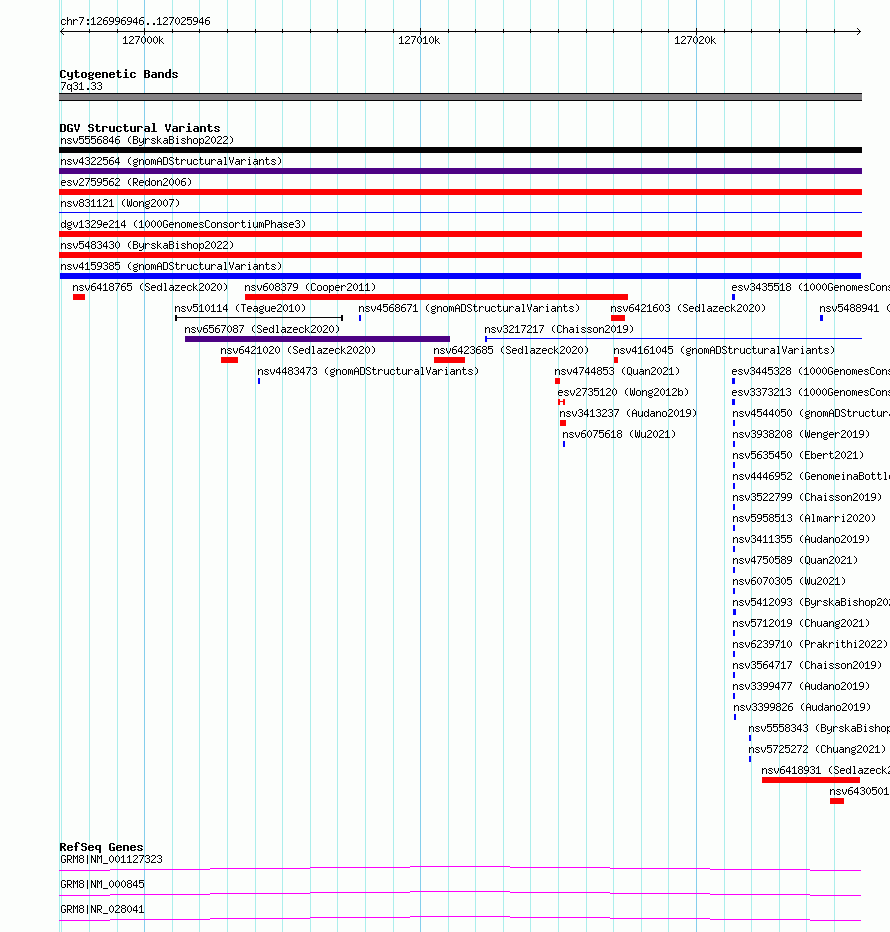This screenshot has width=890, height=932.
Task: Click the purple nsv4322564 variant bar
Action: [x=460, y=171]
